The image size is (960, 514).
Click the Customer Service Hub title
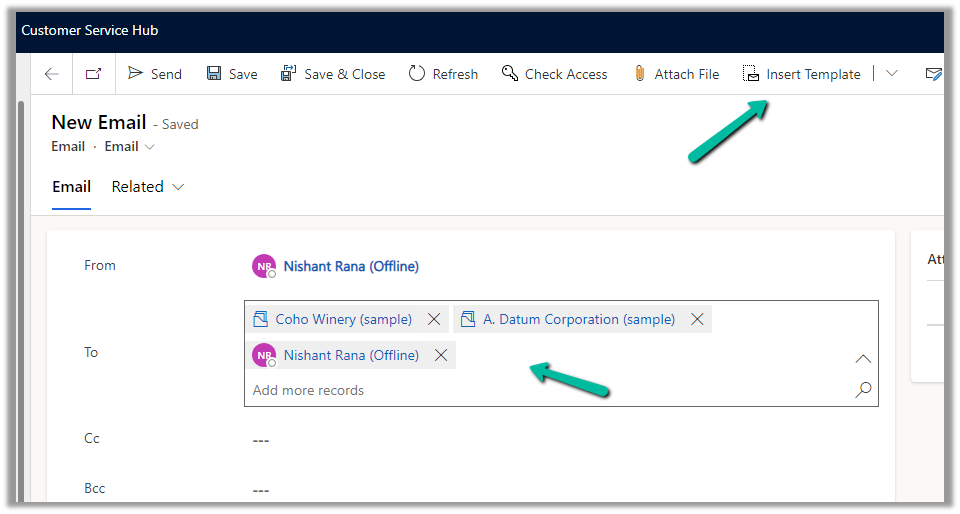pos(90,30)
